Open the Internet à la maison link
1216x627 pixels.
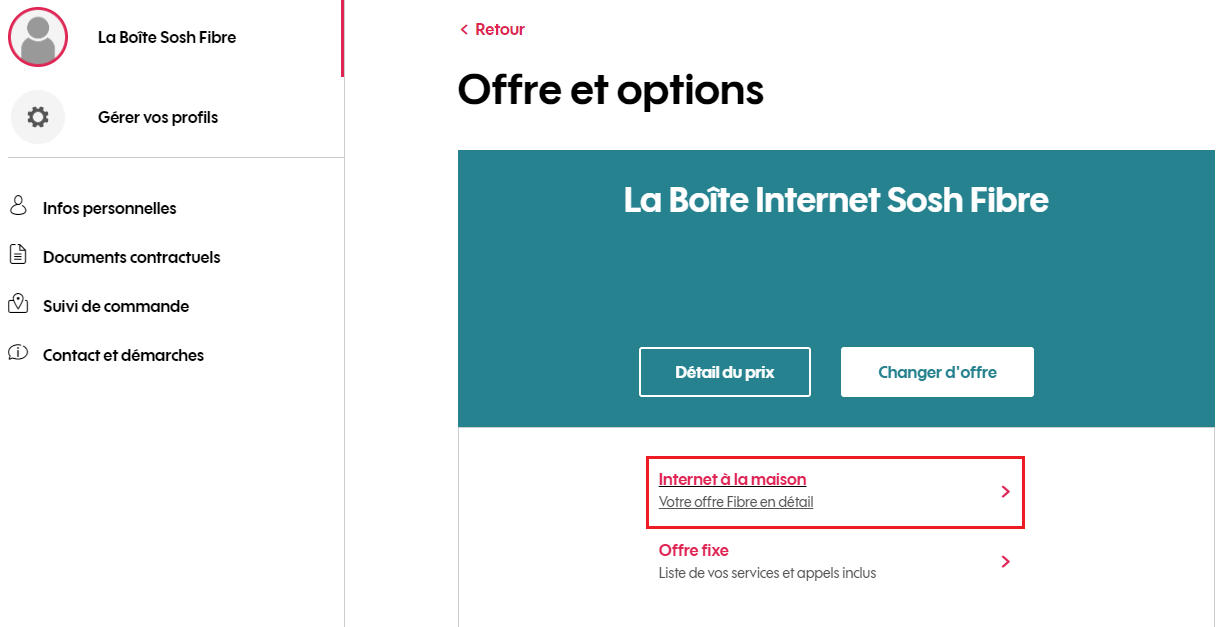click(x=733, y=479)
